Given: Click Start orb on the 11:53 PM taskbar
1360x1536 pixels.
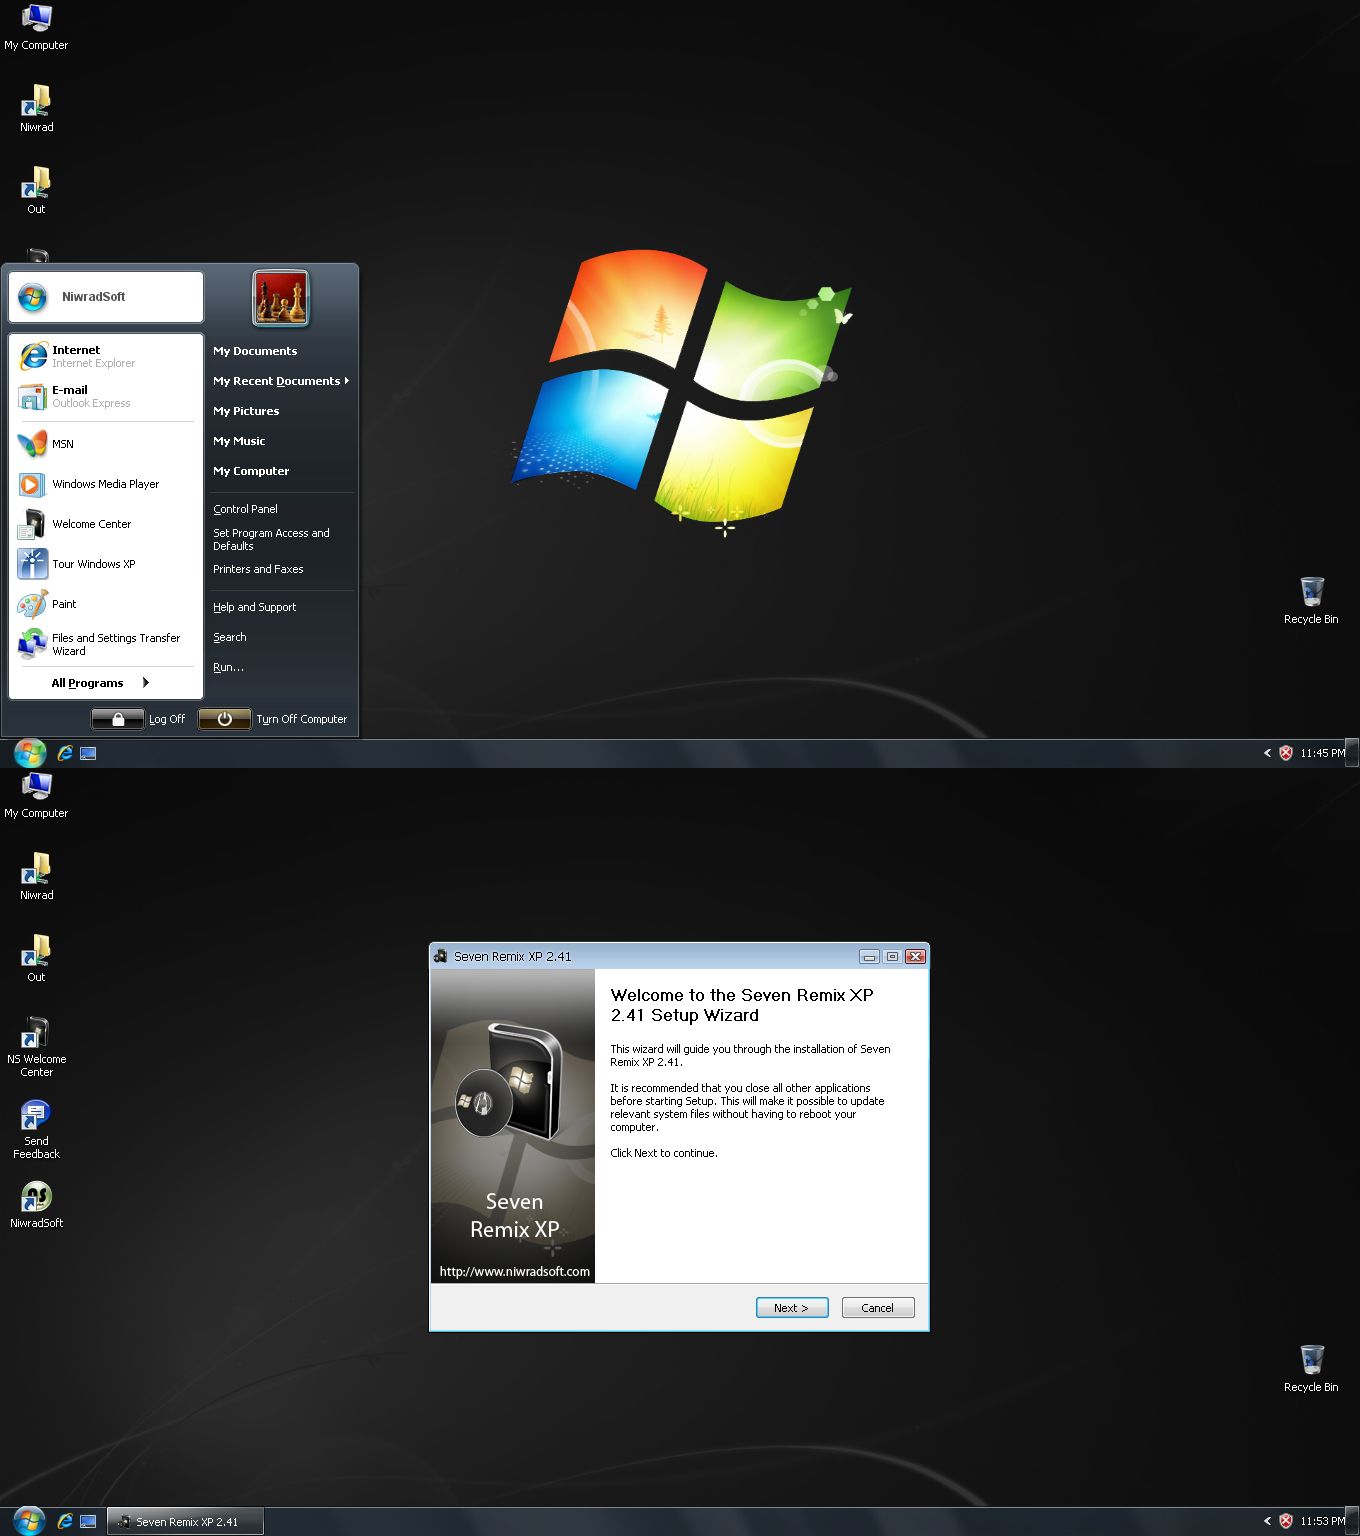Looking at the screenshot, I should [x=30, y=1521].
